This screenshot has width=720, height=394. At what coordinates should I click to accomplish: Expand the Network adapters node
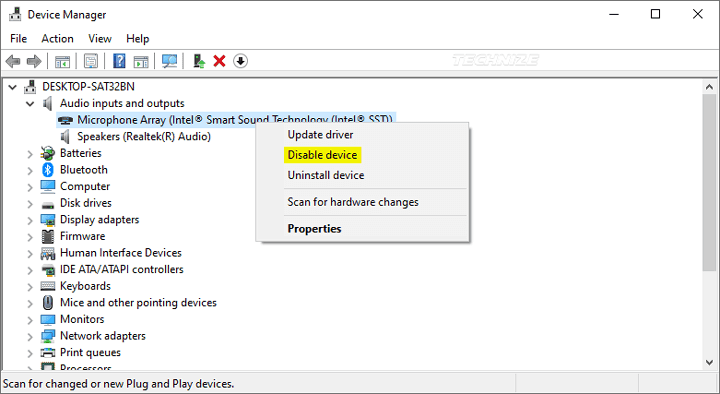pyautogui.click(x=30, y=337)
